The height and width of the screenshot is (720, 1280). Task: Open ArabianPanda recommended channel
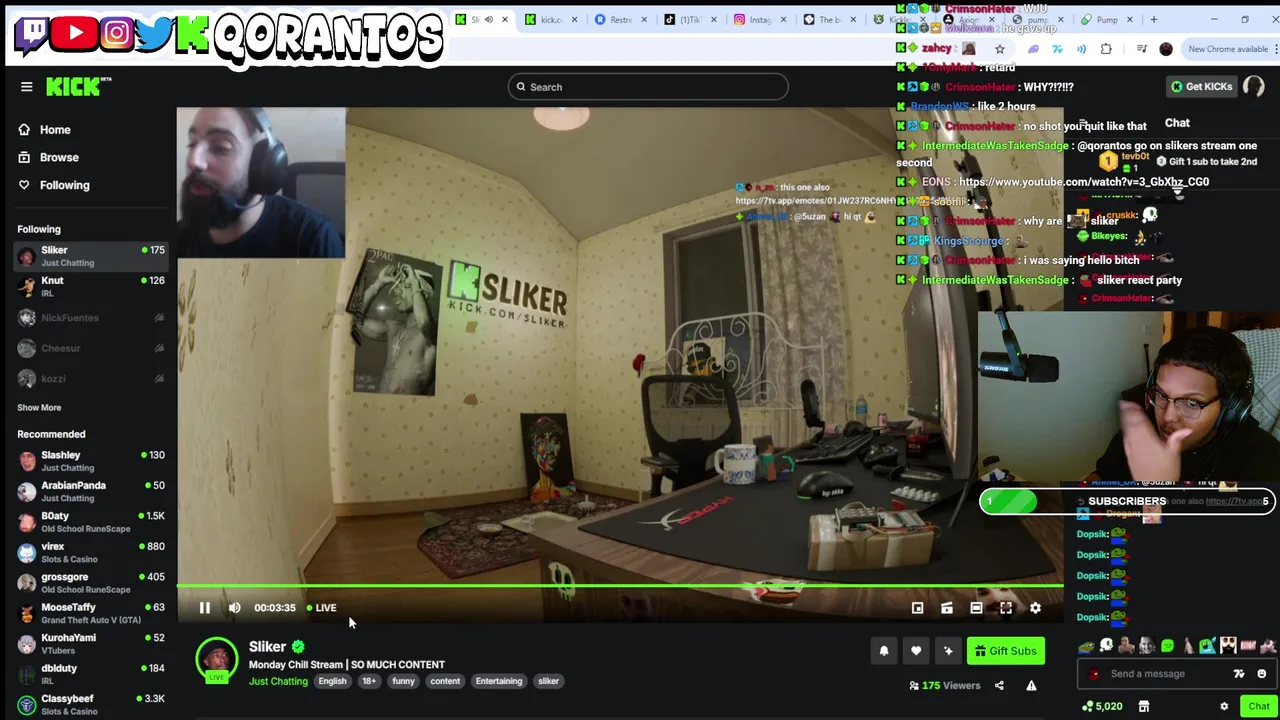click(x=90, y=491)
